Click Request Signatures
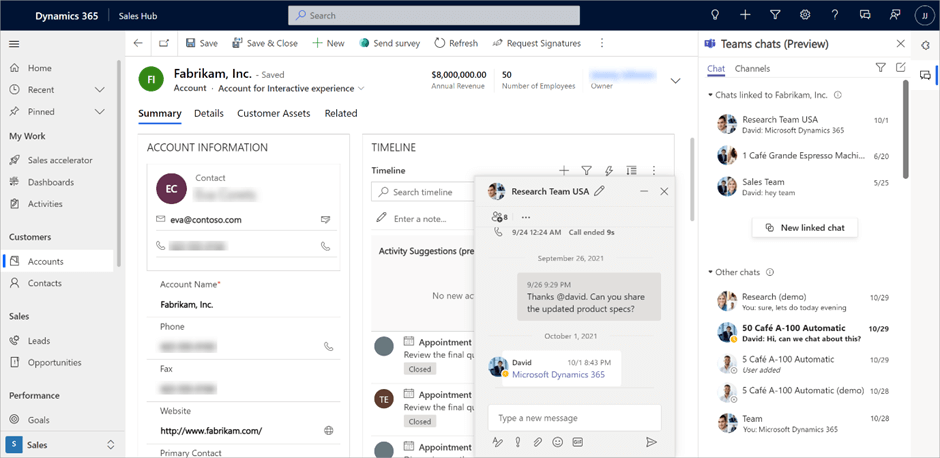940x458 pixels. [537, 43]
